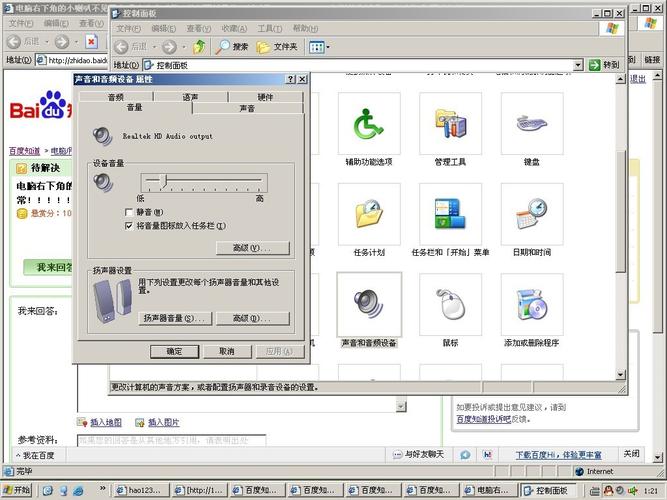The height and width of the screenshot is (500, 667).
Task: Click Baidu logo on web page
Action: 41,105
